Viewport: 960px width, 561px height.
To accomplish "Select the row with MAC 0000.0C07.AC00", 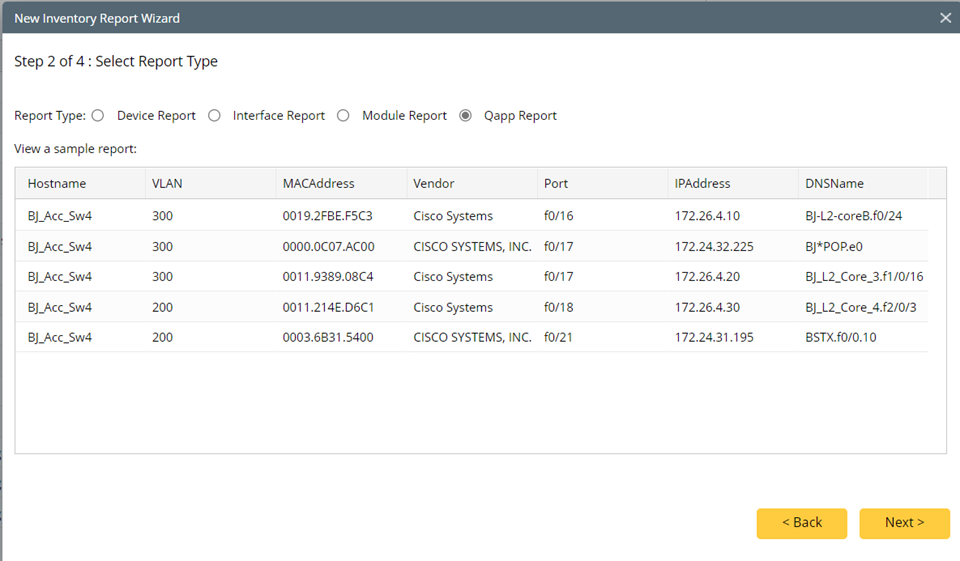I will pyautogui.click(x=328, y=247).
